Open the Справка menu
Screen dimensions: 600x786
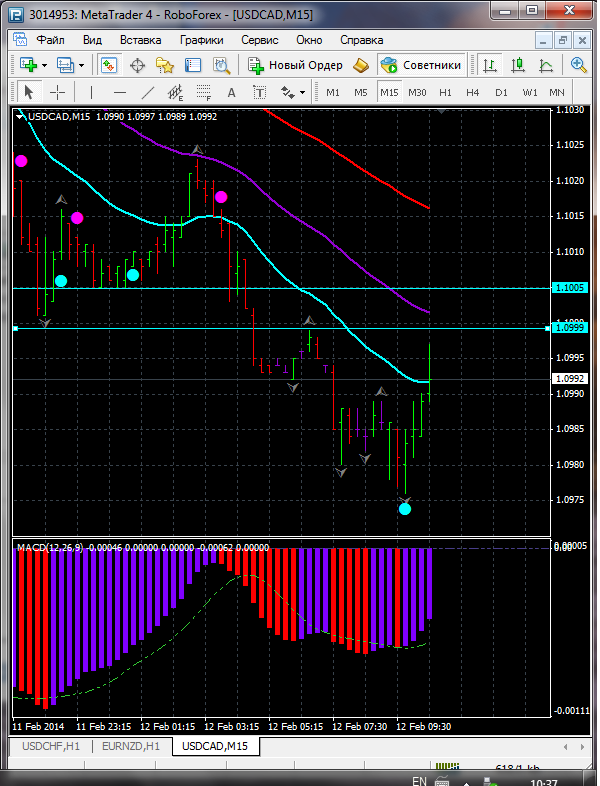pyautogui.click(x=361, y=40)
